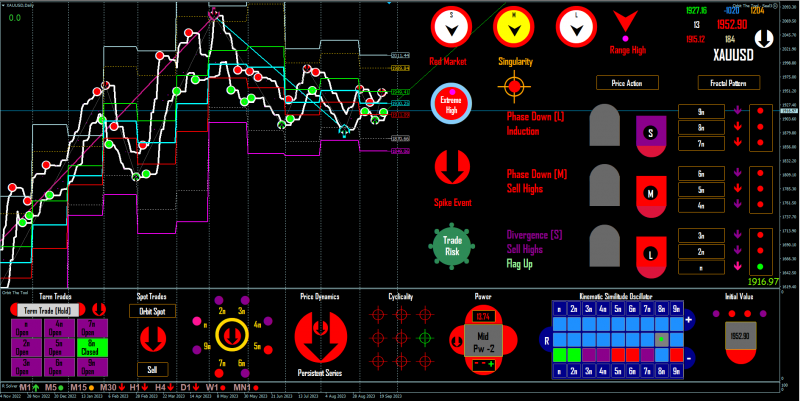Click the red arrow icon beside Term Trade (Hold)
800x401 pixels.
tap(99, 309)
